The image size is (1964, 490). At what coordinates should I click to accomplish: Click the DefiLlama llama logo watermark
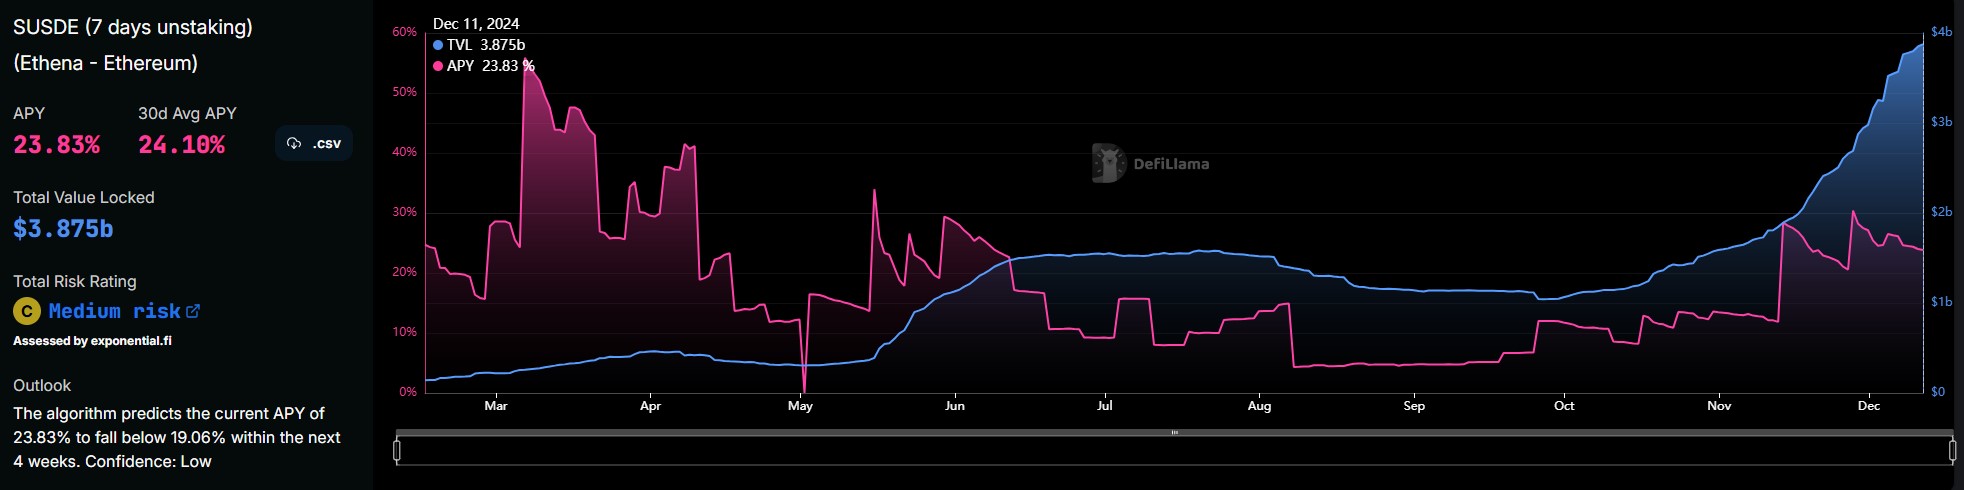1108,163
